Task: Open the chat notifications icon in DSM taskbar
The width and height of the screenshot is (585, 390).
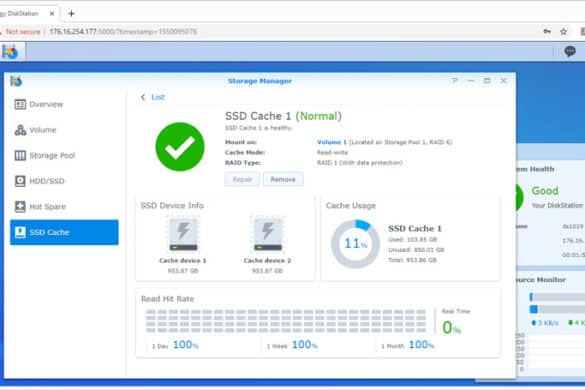Action: tap(570, 51)
